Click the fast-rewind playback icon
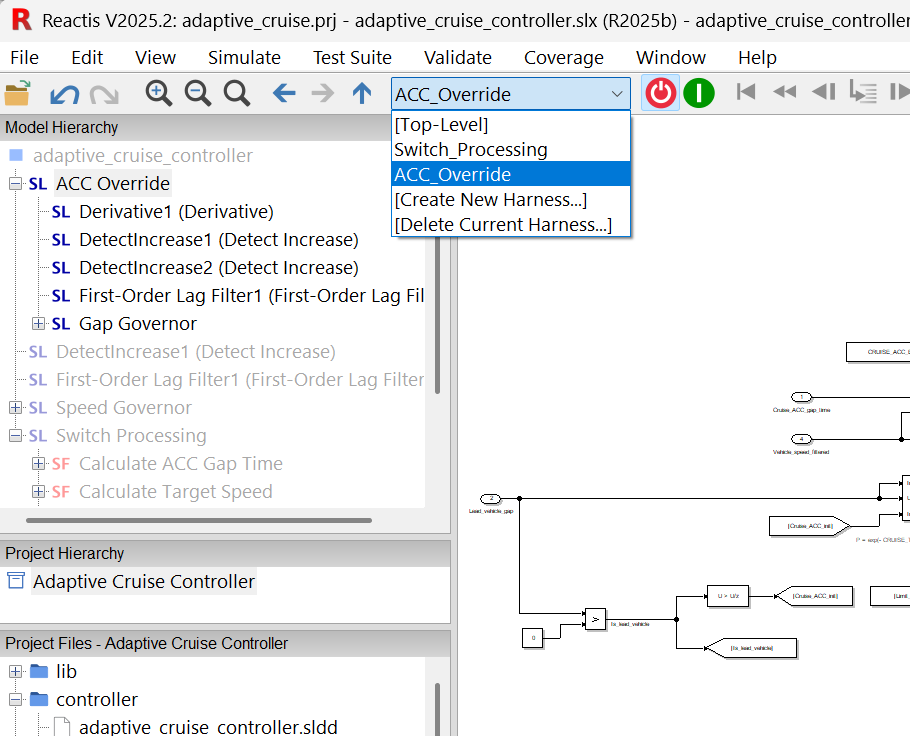This screenshot has height=736, width=910. (784, 92)
